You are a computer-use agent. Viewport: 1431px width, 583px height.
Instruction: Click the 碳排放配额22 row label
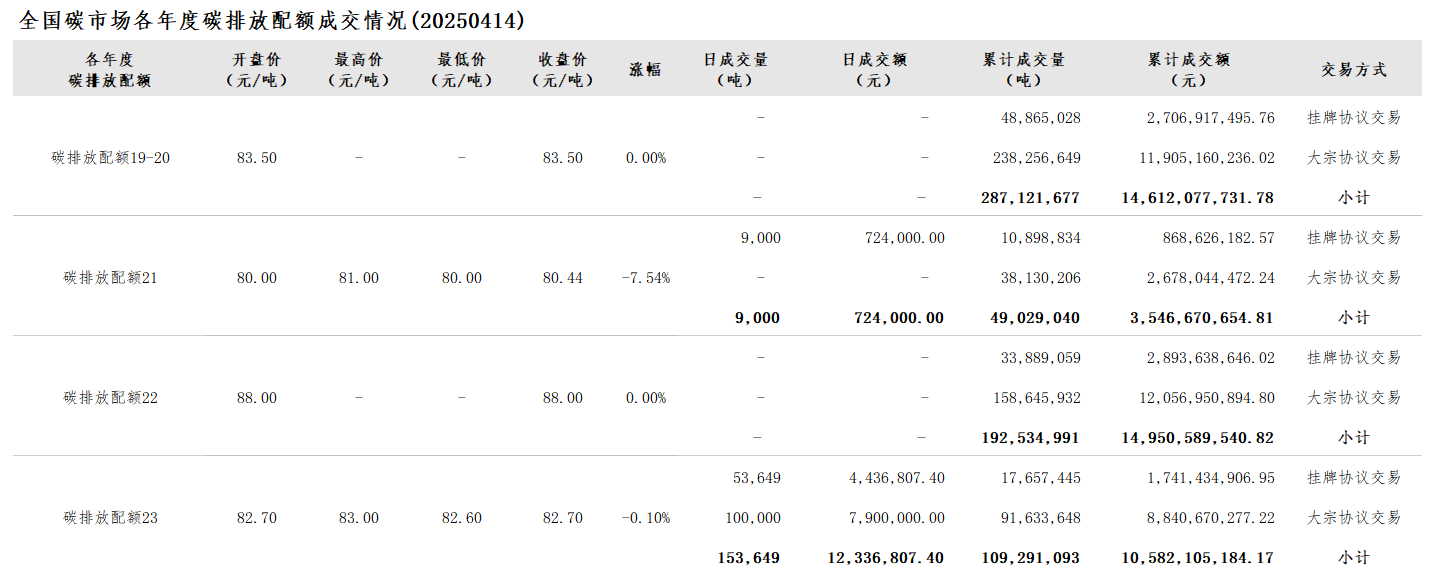(x=111, y=398)
